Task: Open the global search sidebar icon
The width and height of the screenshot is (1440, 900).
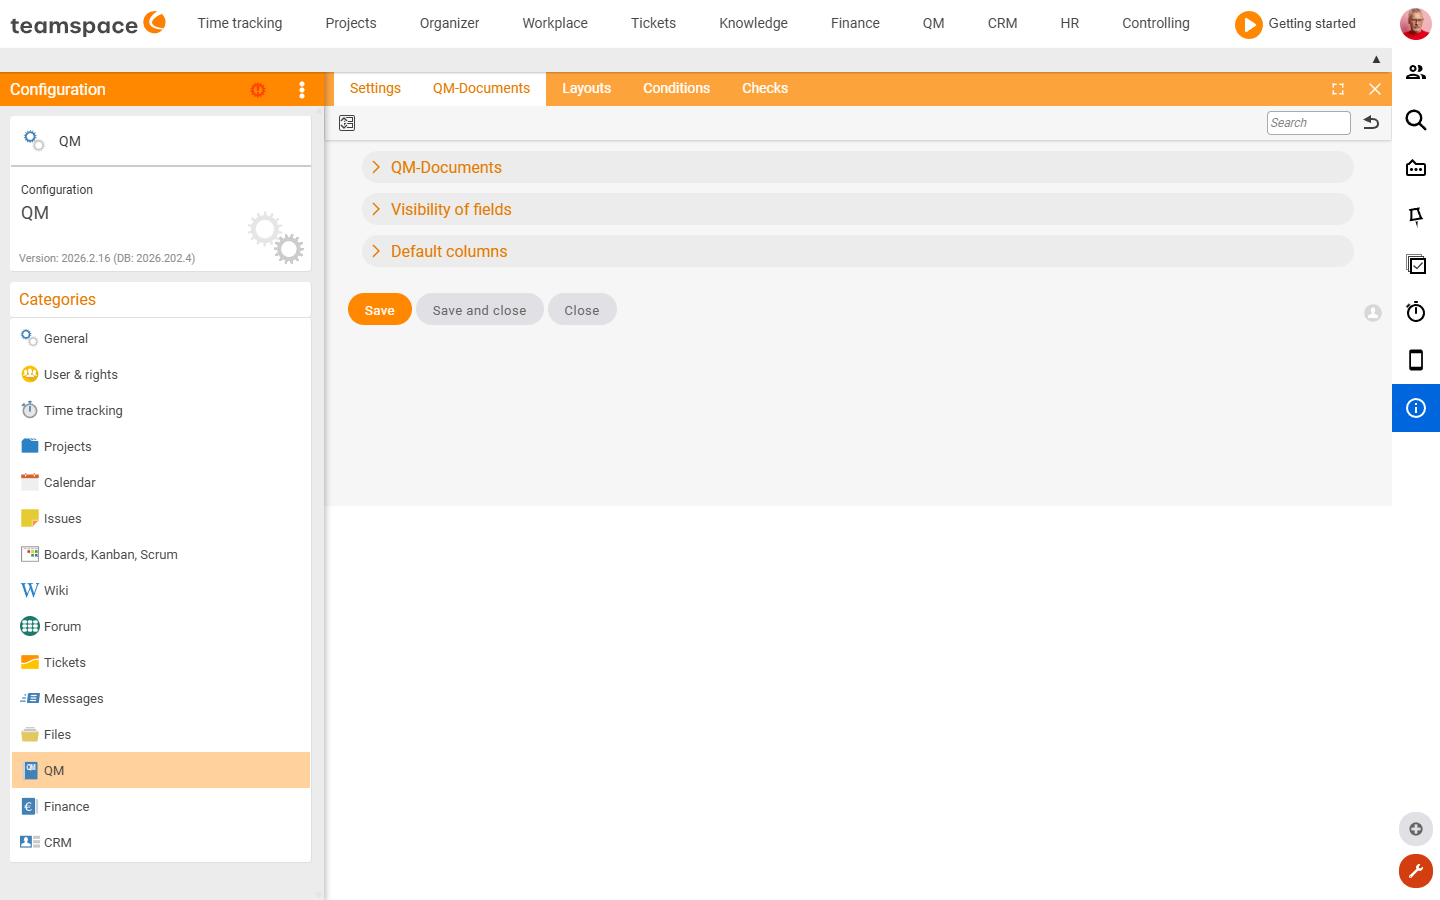Action: click(1416, 120)
